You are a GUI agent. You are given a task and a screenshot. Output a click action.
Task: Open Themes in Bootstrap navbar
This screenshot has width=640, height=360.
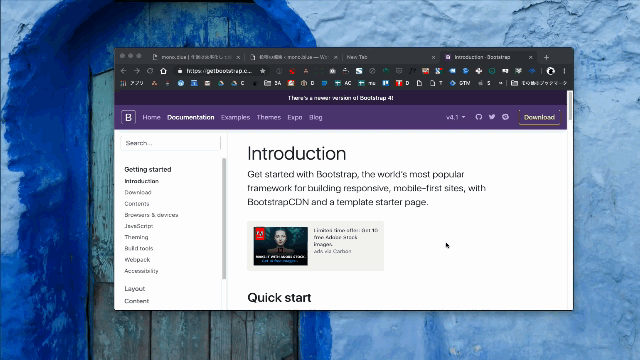pos(269,117)
